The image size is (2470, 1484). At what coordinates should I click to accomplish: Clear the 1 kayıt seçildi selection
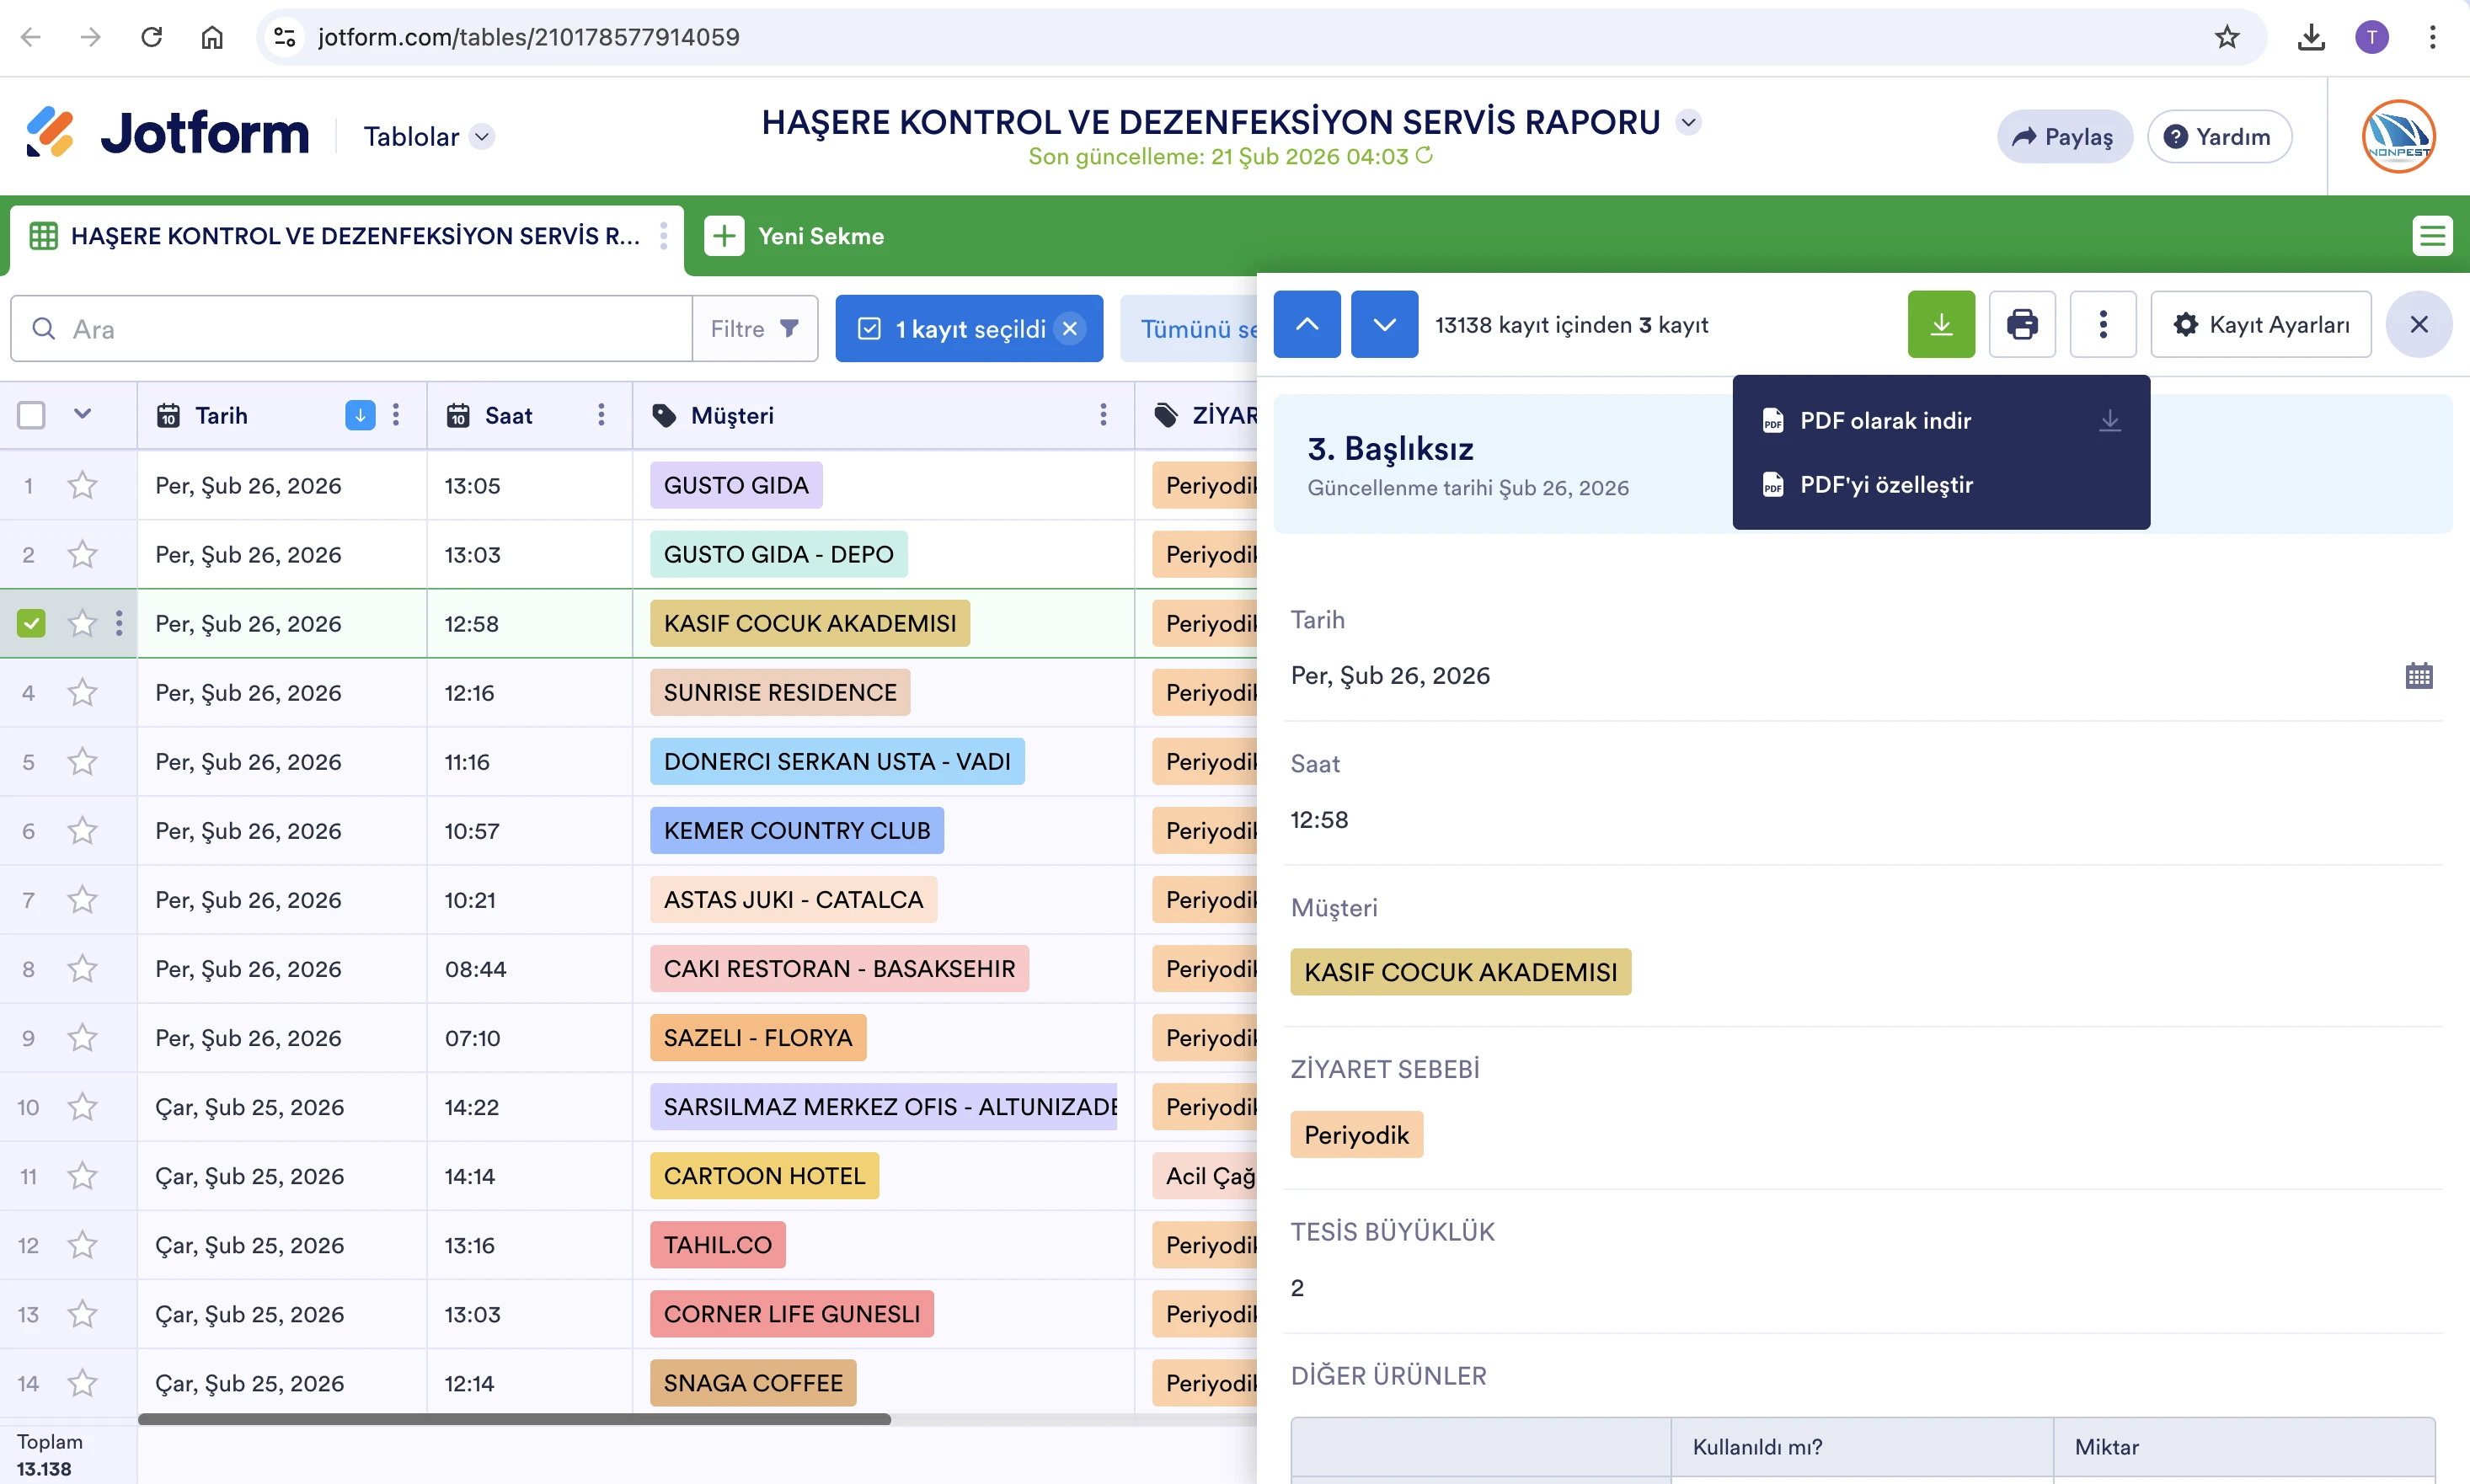click(1070, 329)
